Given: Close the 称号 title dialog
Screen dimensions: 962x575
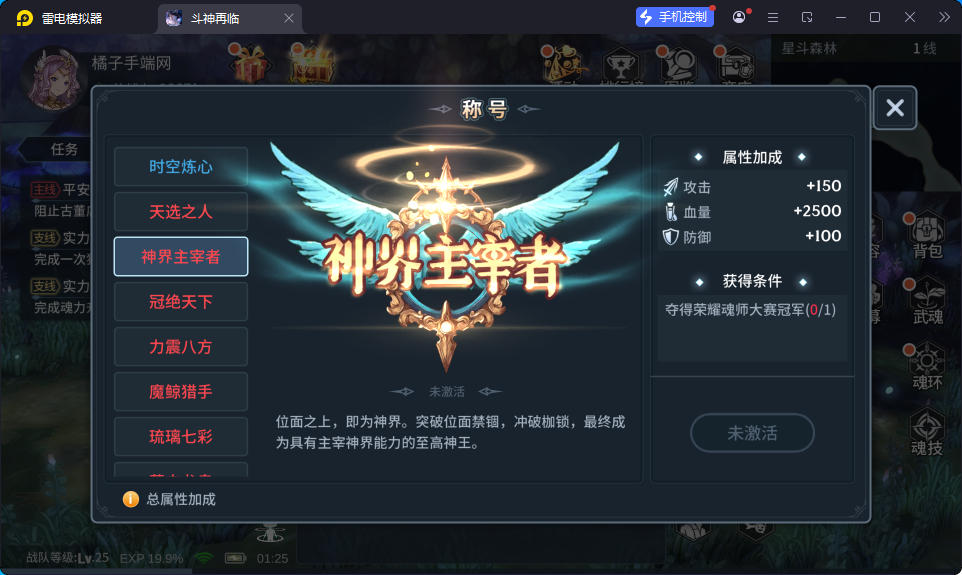Looking at the screenshot, I should [895, 108].
